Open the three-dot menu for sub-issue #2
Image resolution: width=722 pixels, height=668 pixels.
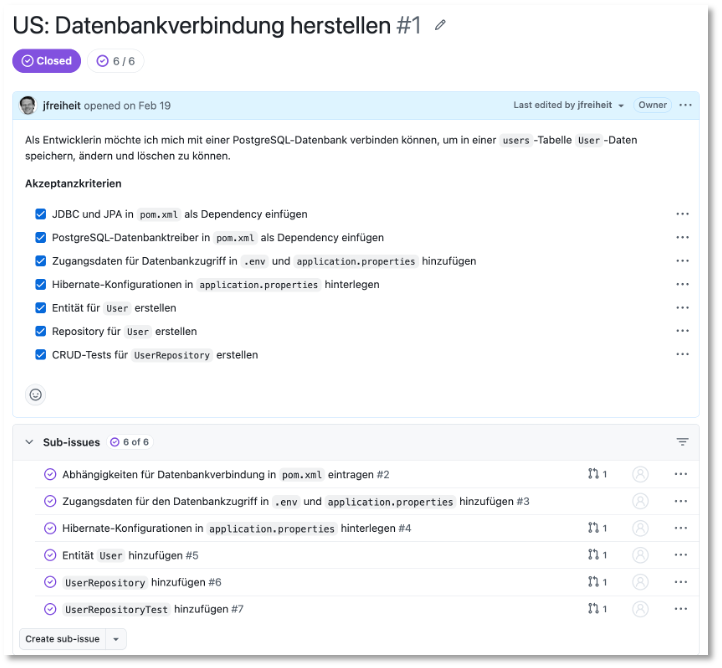point(681,474)
